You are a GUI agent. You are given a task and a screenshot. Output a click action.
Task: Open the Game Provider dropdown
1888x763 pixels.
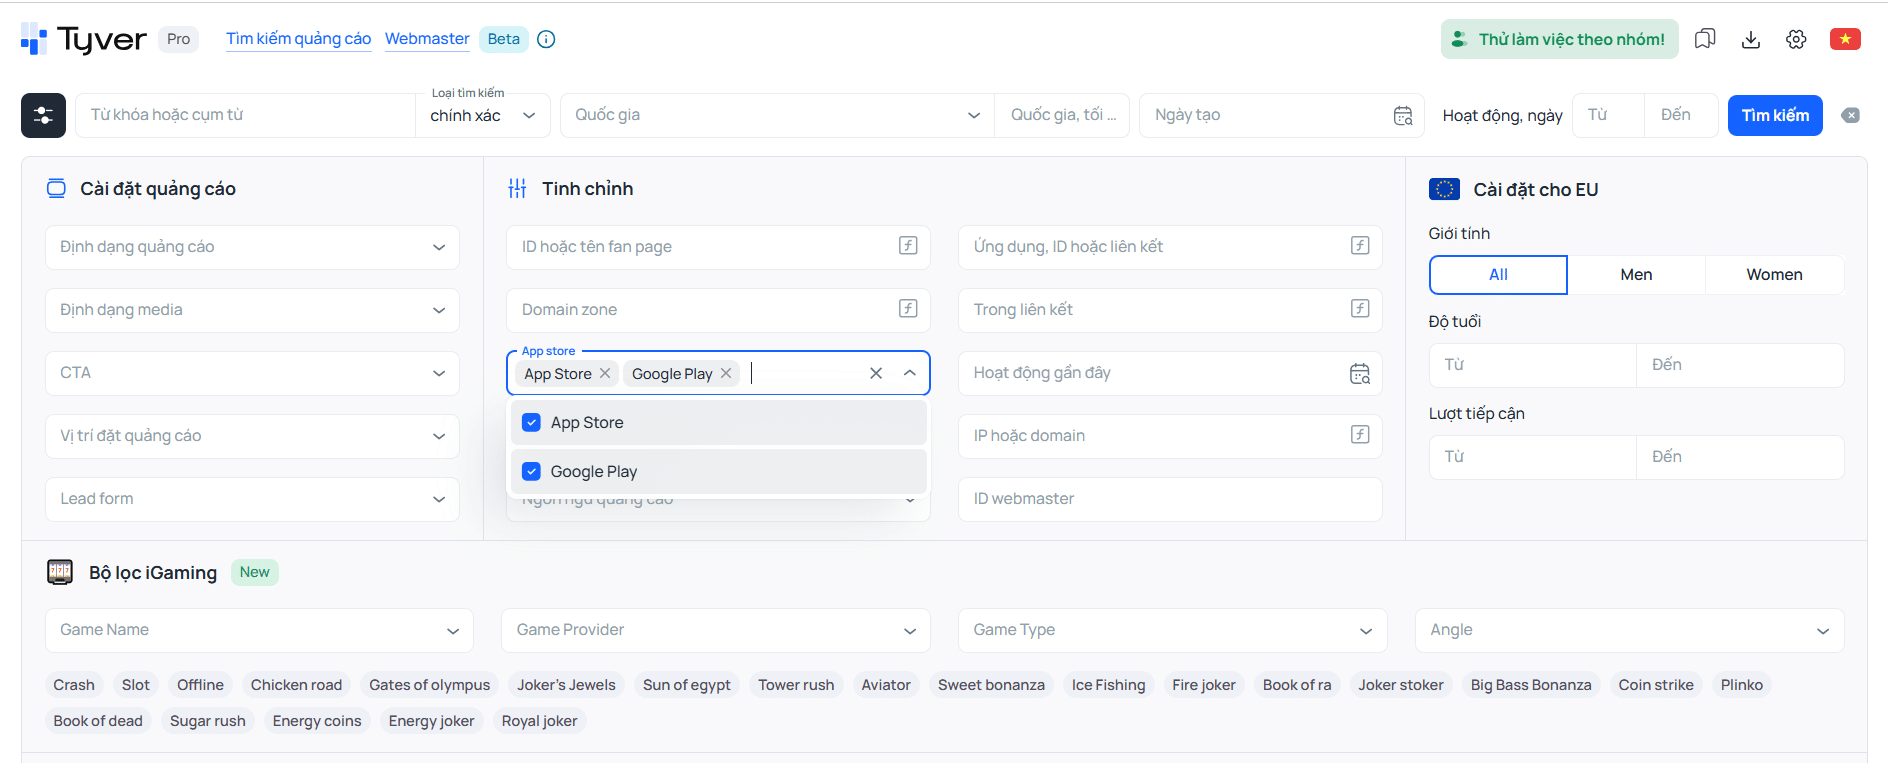point(716,630)
